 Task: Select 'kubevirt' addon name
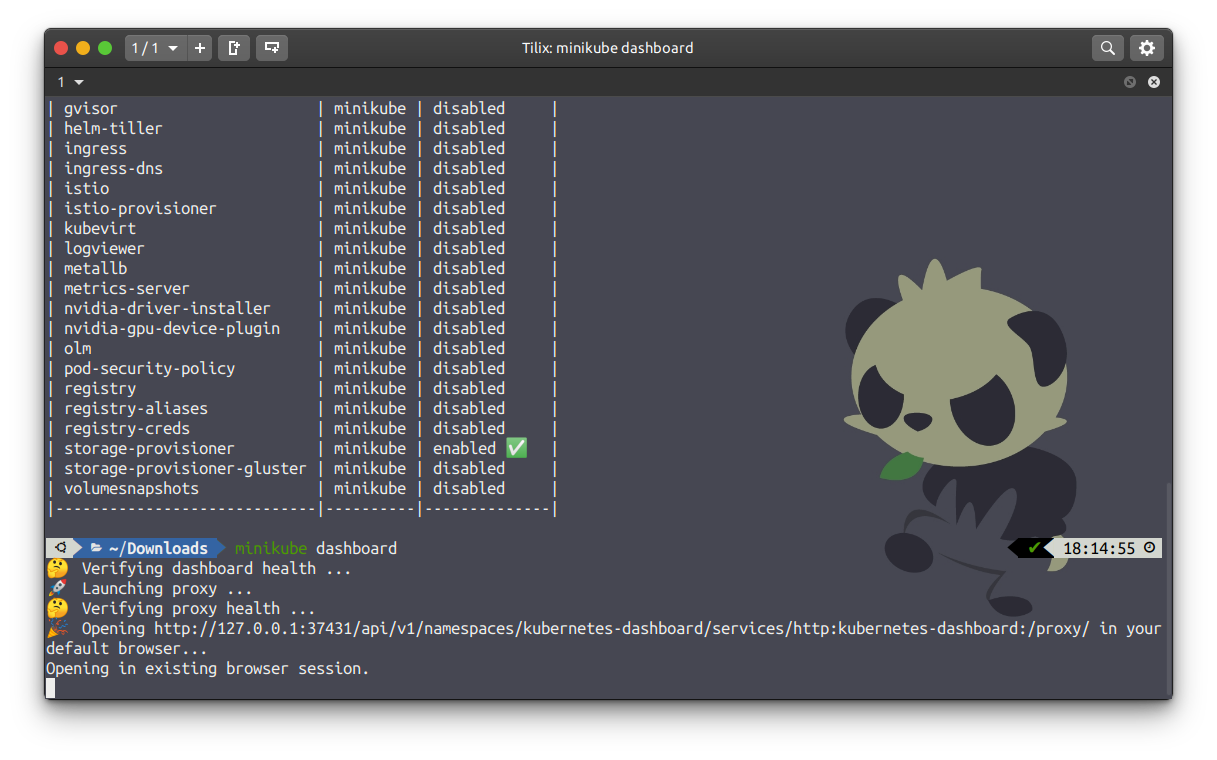click(100, 228)
